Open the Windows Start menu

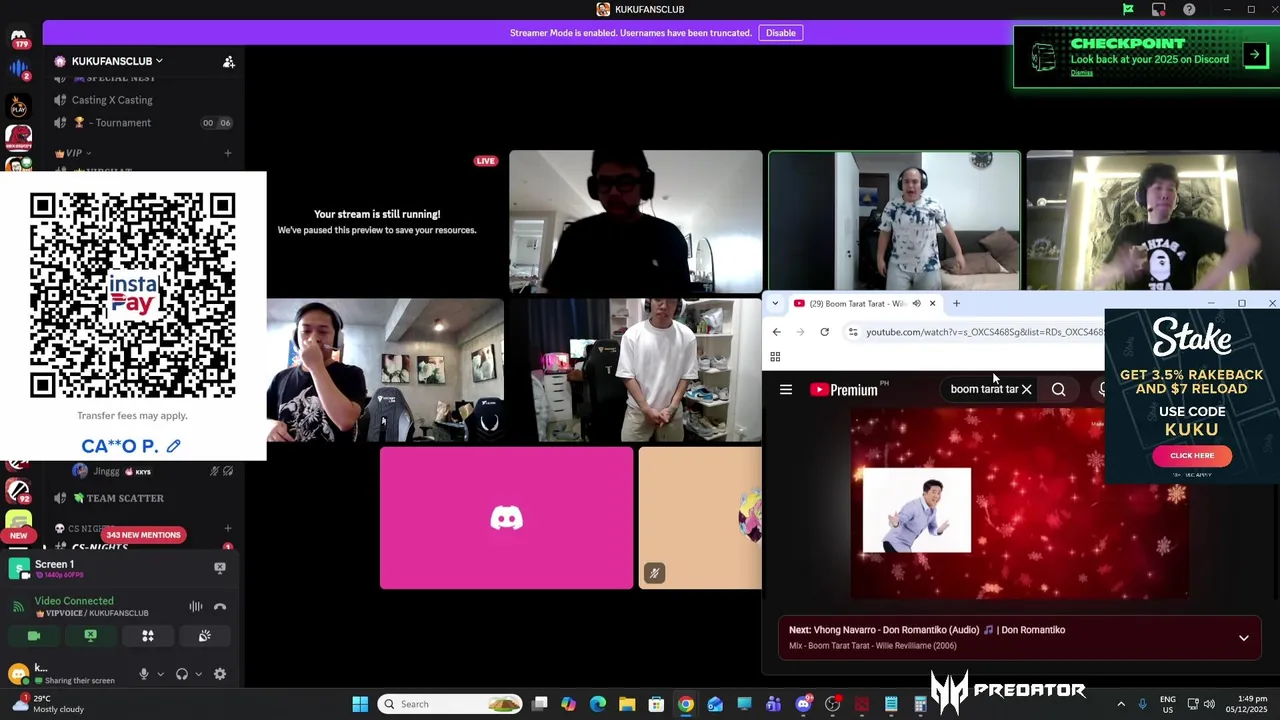[360, 704]
